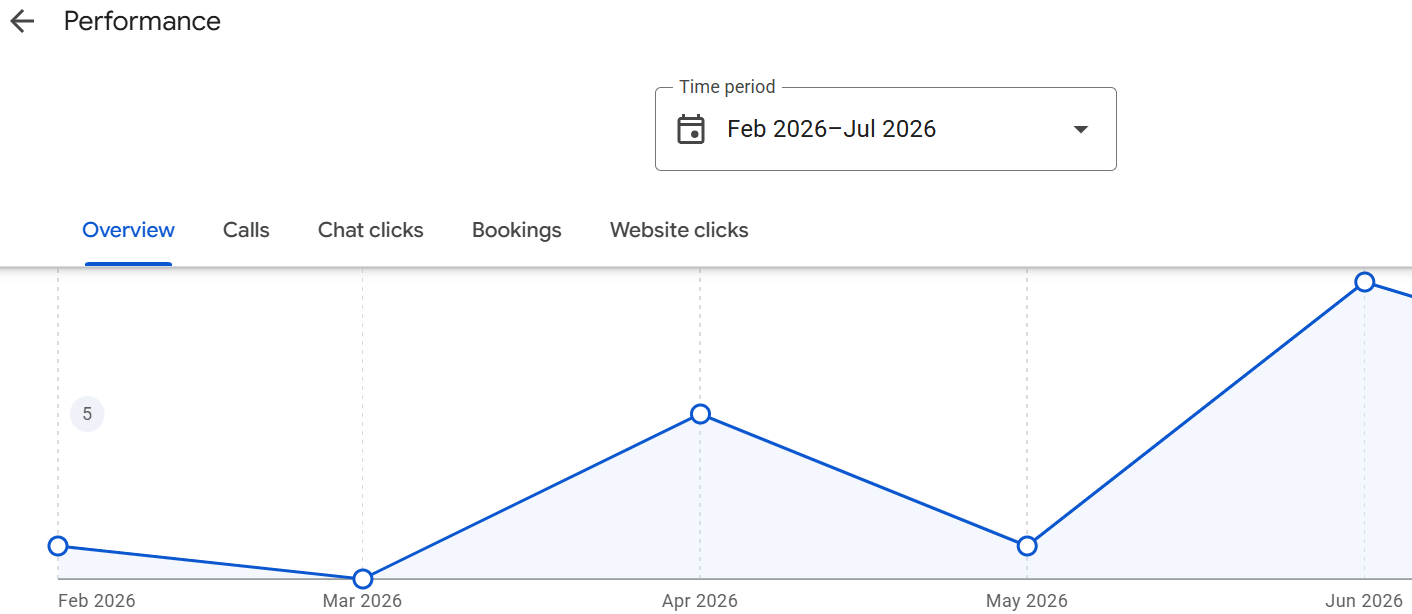Open the Chat clicks tab
This screenshot has height=614, width=1412.
[371, 230]
